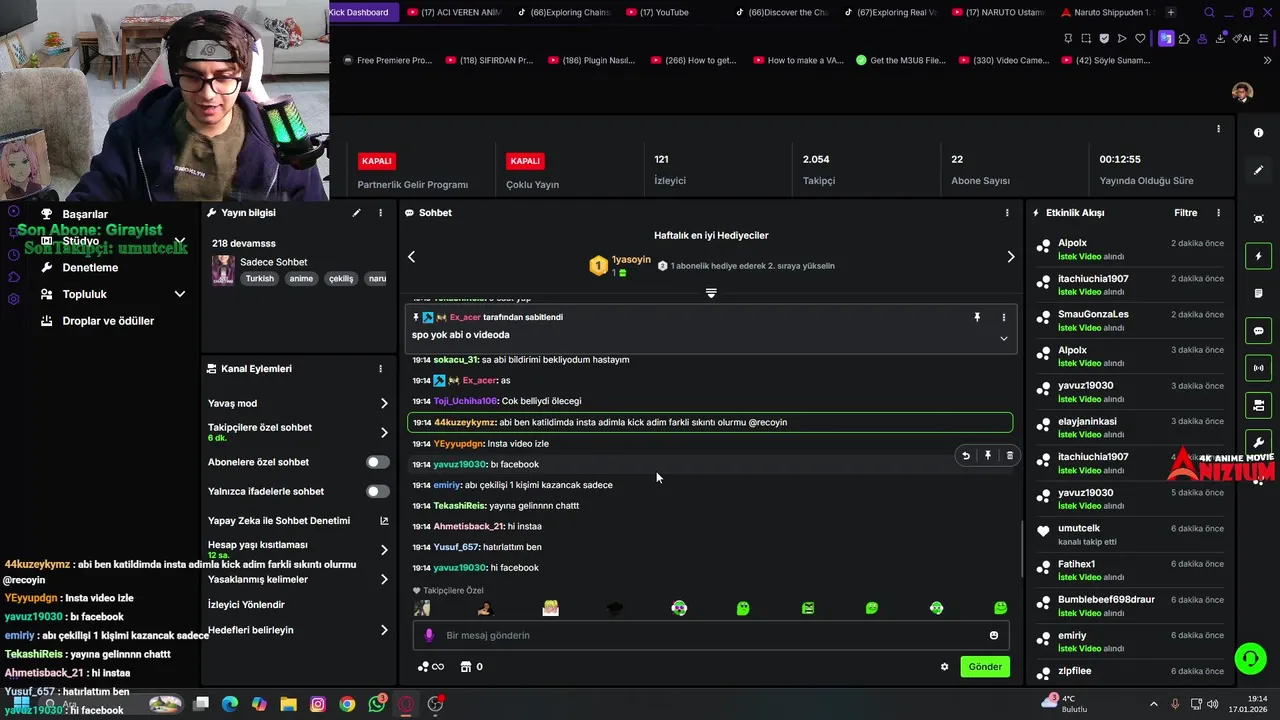Open the chat settings gear icon
The height and width of the screenshot is (720, 1280).
pos(944,667)
